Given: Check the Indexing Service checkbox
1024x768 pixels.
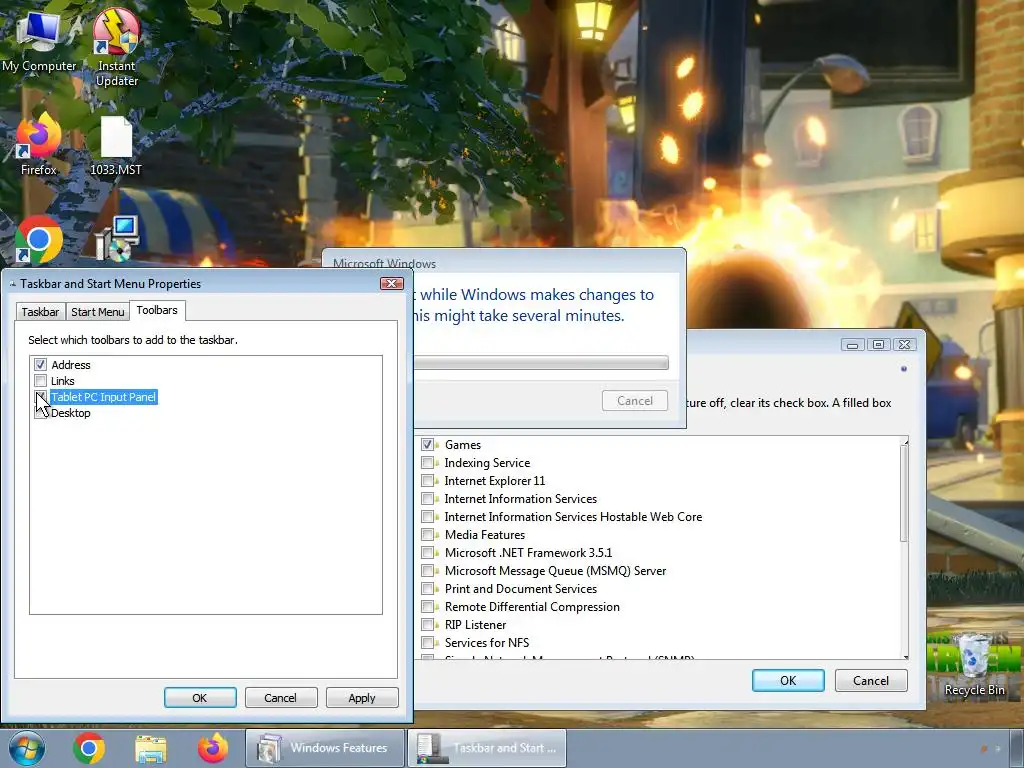Looking at the screenshot, I should tap(428, 462).
